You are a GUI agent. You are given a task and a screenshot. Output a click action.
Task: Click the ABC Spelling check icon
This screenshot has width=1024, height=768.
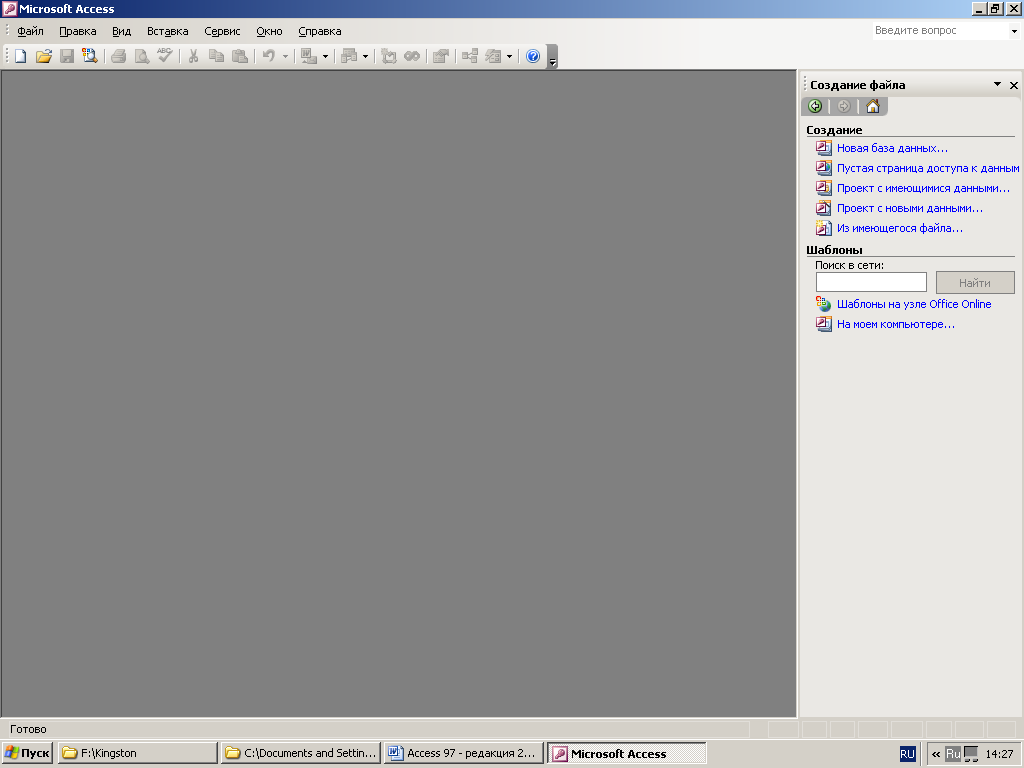pos(165,56)
